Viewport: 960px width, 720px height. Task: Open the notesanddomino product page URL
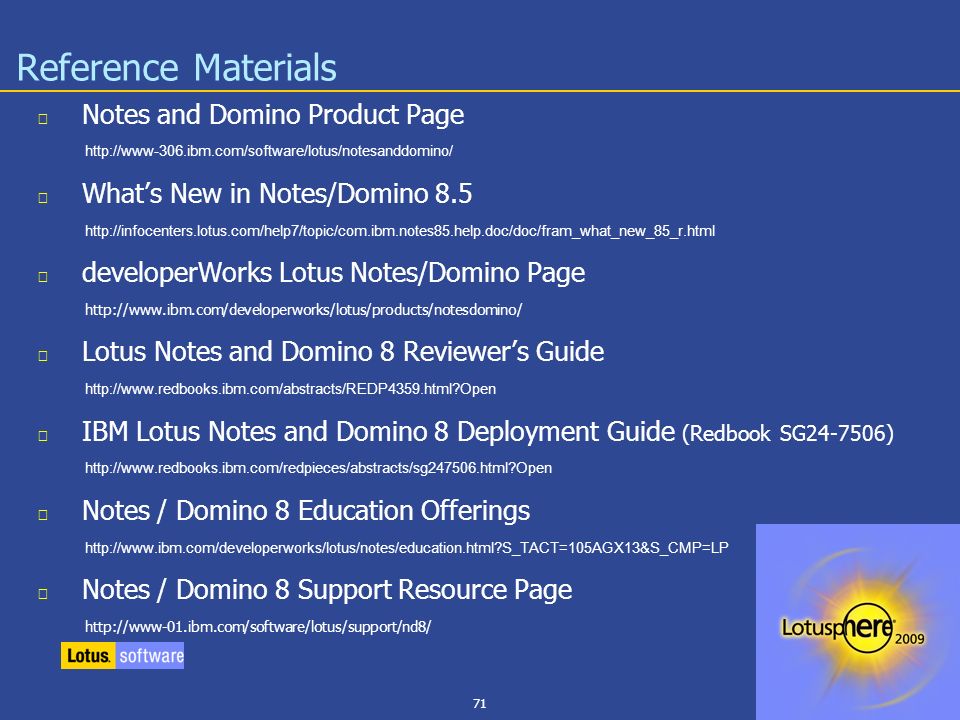[269, 151]
